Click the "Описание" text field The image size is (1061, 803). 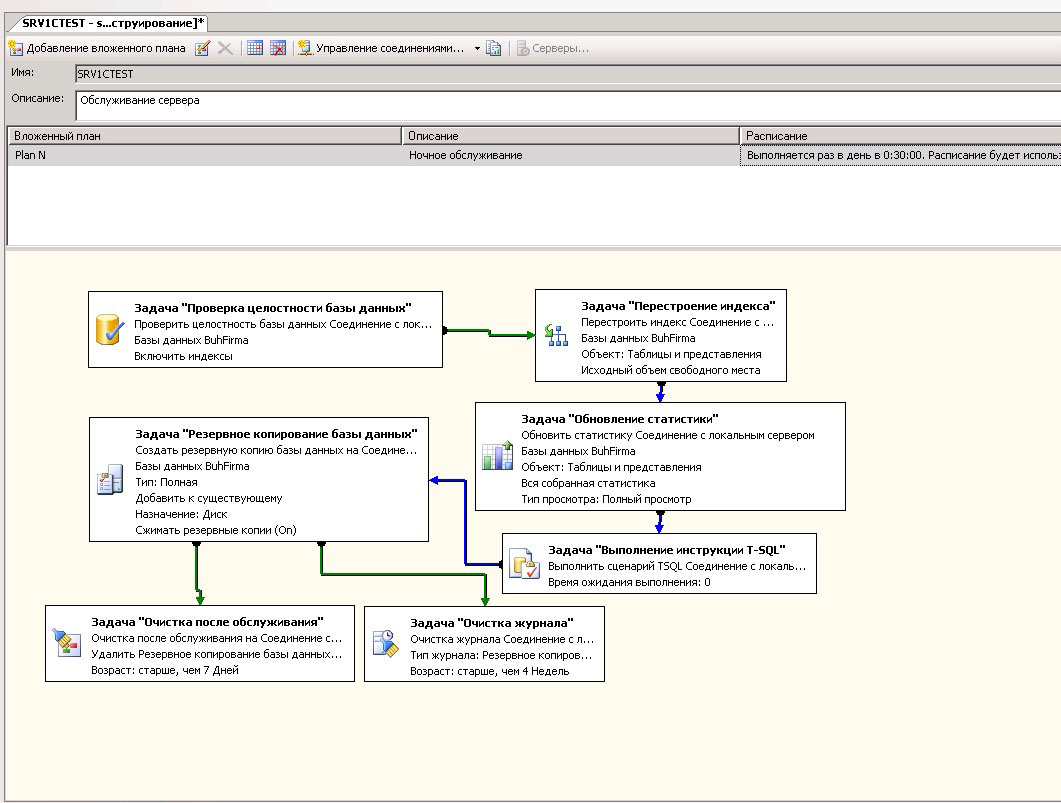pyautogui.click(x=560, y=106)
